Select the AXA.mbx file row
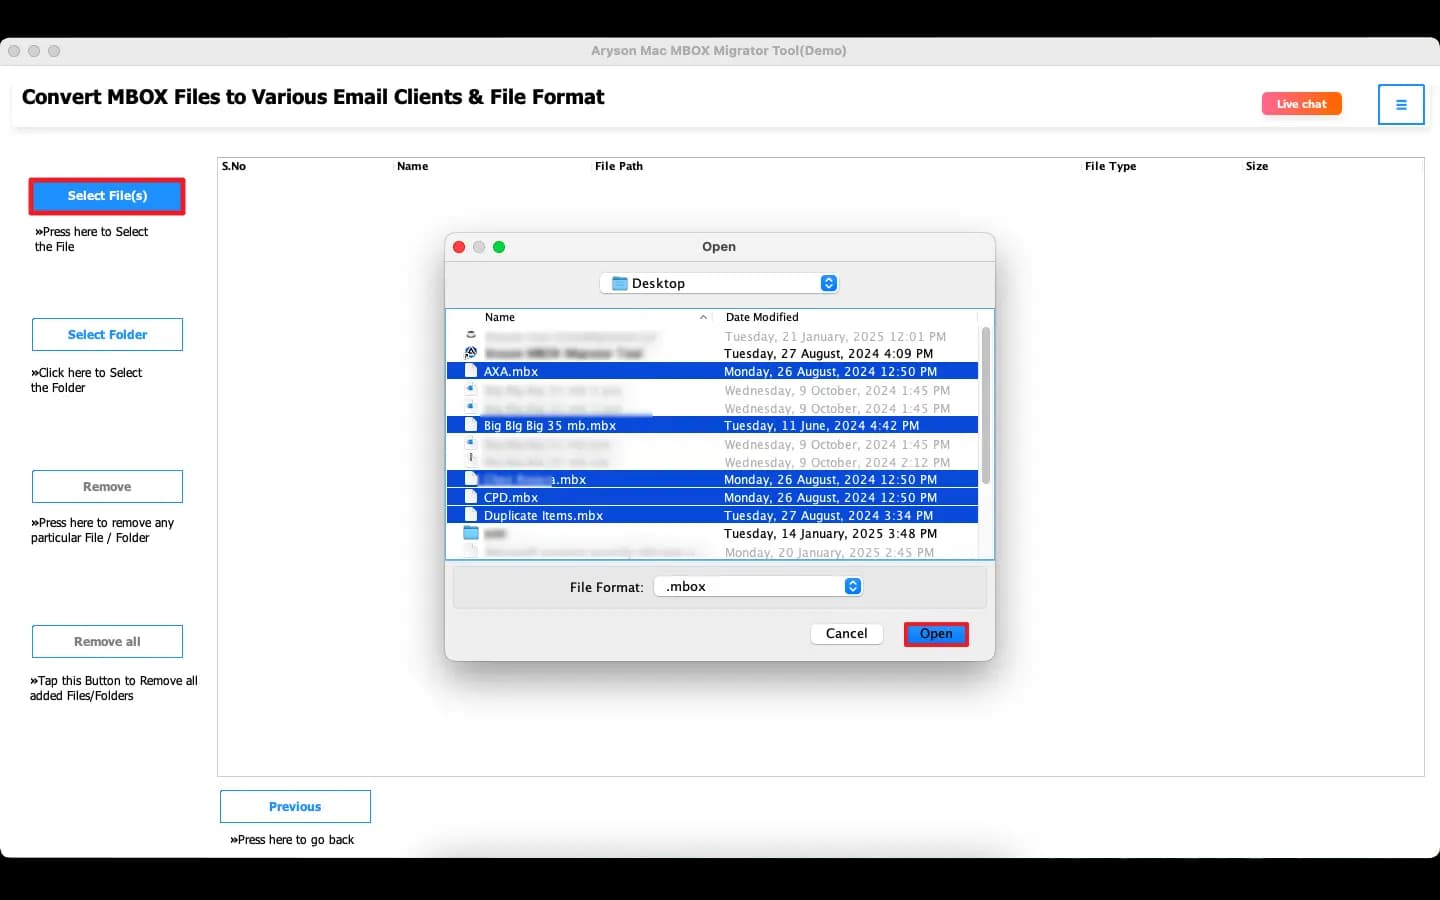Screen dimensions: 1440x900 (x=712, y=371)
